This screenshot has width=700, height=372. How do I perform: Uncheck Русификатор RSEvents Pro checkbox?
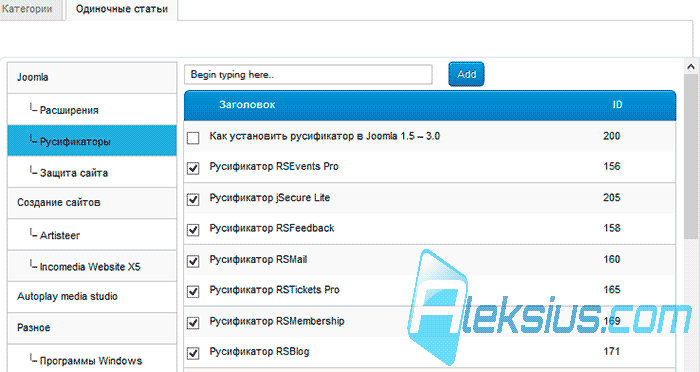pos(193,168)
